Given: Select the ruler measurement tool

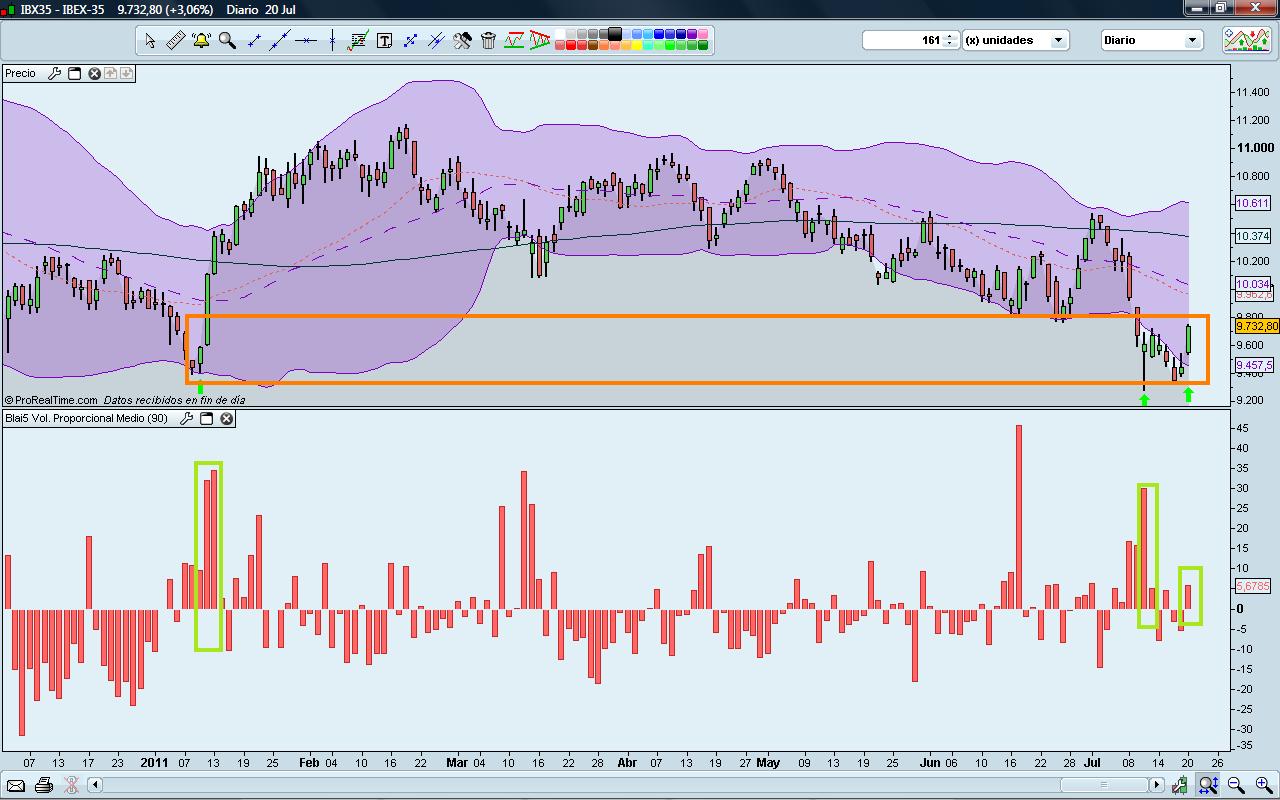Looking at the screenshot, I should [175, 40].
